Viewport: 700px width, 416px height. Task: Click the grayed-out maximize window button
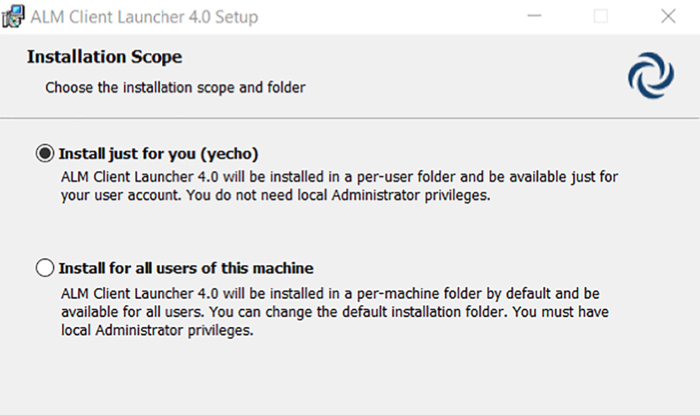(601, 17)
